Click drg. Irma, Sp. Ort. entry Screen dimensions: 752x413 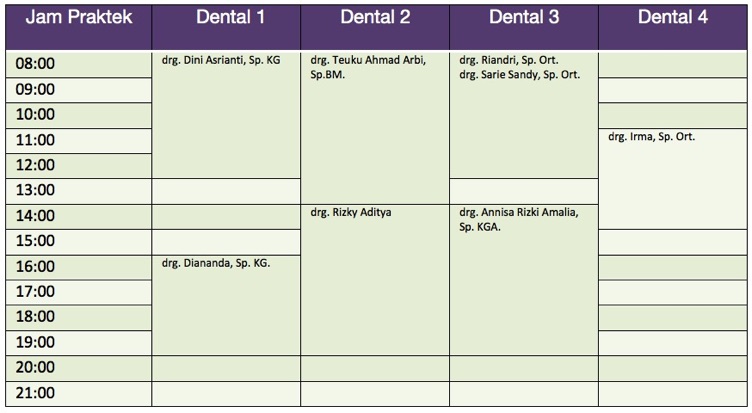(651, 137)
